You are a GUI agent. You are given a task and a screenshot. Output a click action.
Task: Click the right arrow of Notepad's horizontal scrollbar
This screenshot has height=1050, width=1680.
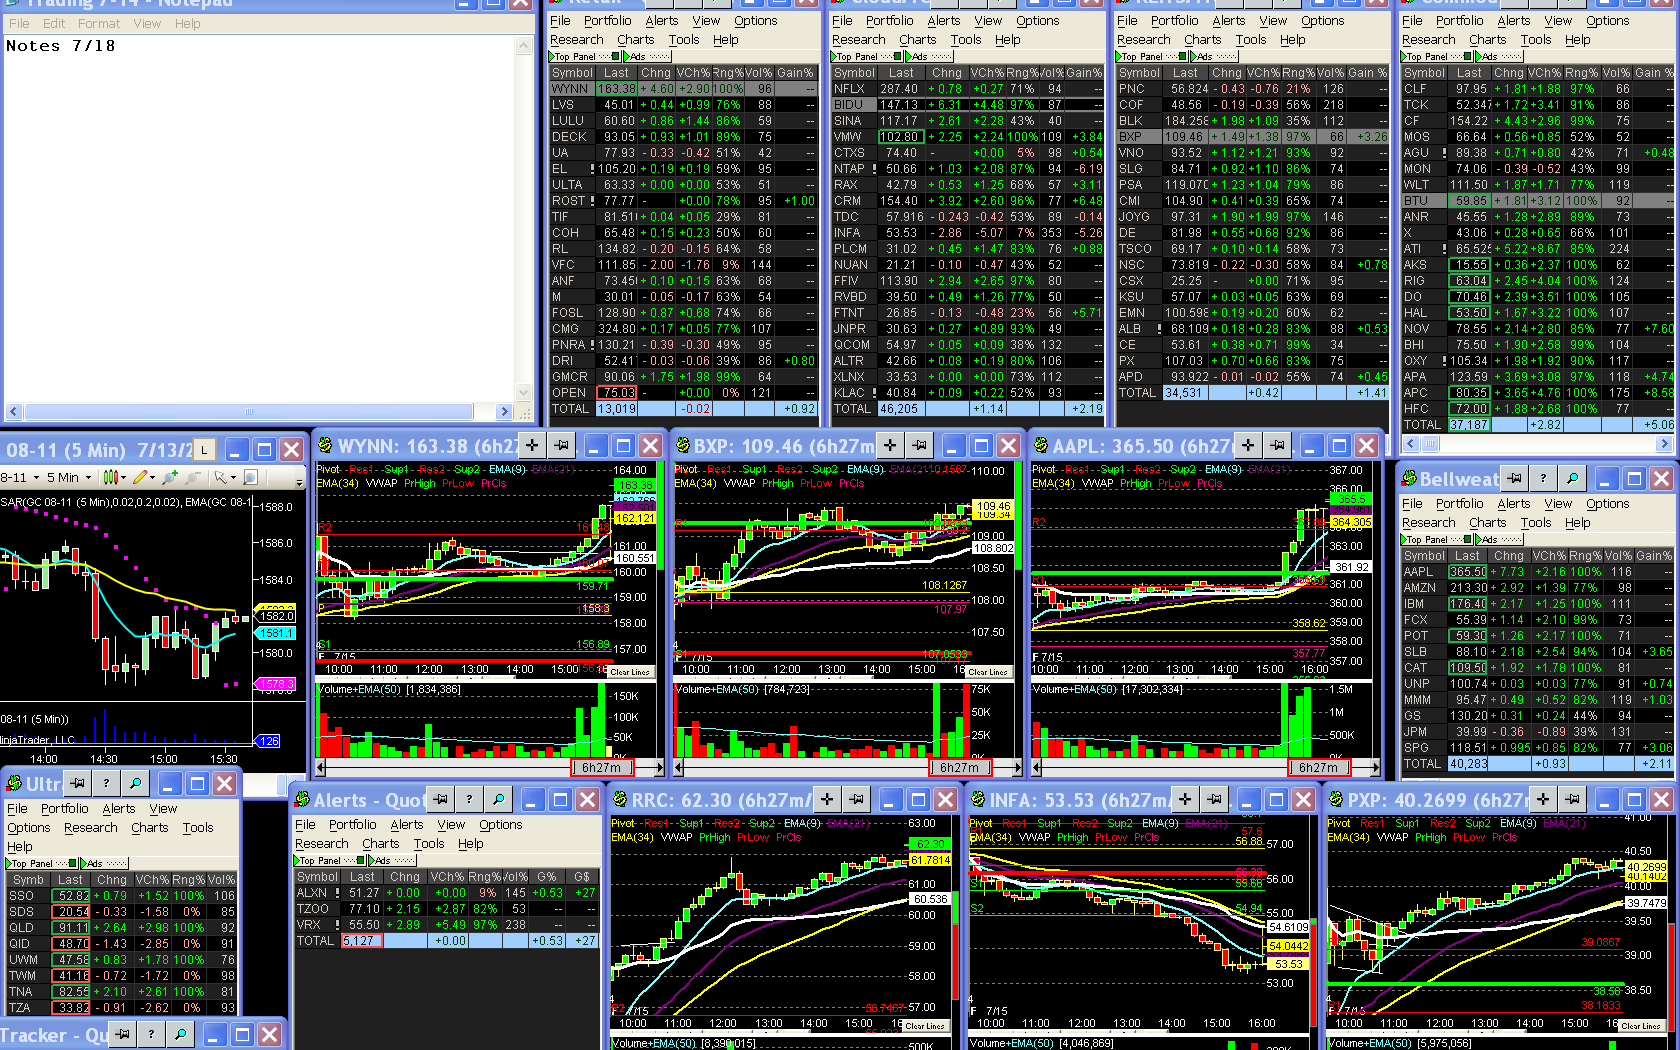coord(504,411)
